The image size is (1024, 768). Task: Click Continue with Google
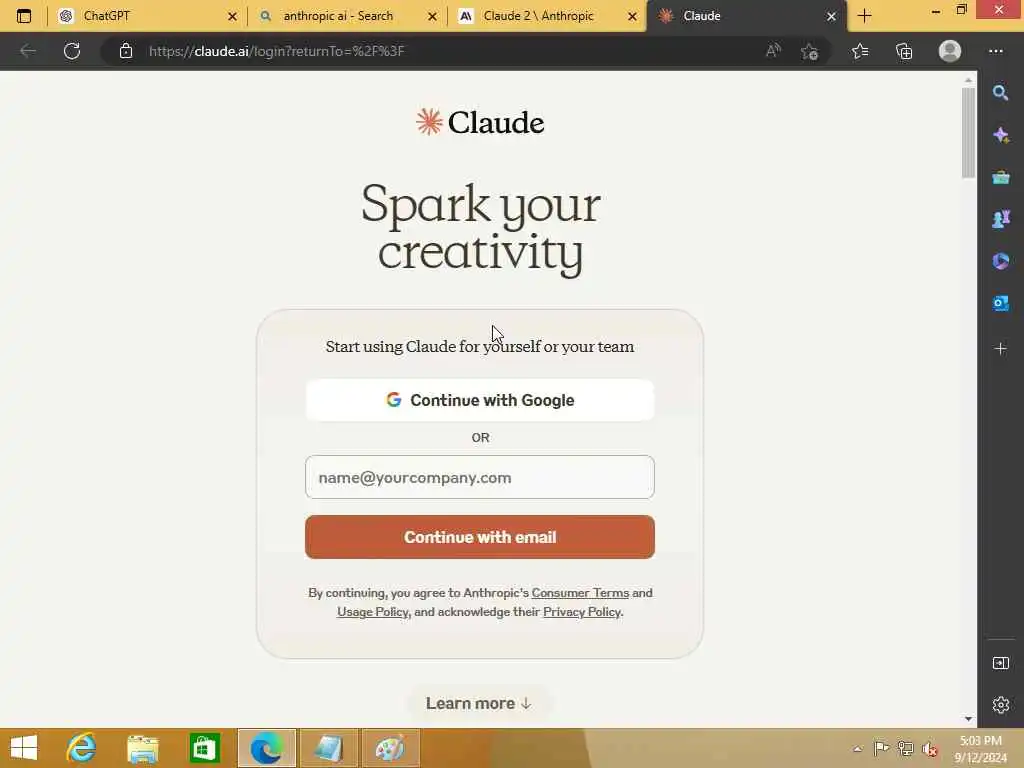pyautogui.click(x=480, y=400)
